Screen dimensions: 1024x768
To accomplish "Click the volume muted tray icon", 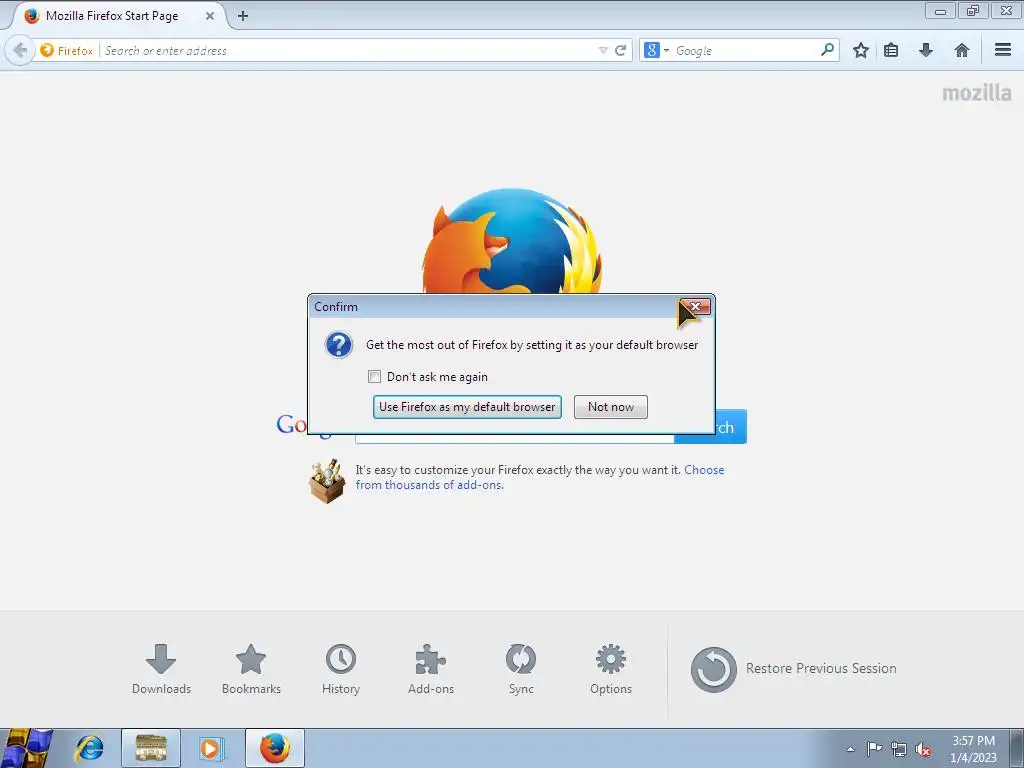I will point(923,750).
